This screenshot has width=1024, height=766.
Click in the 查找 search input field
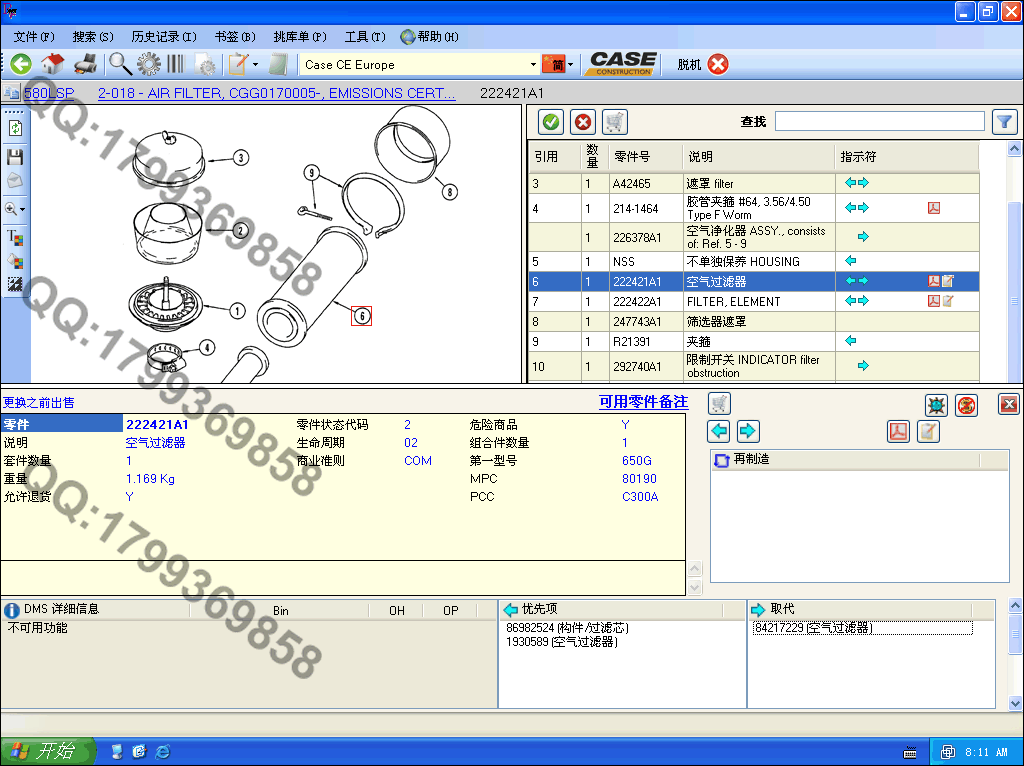[879, 121]
